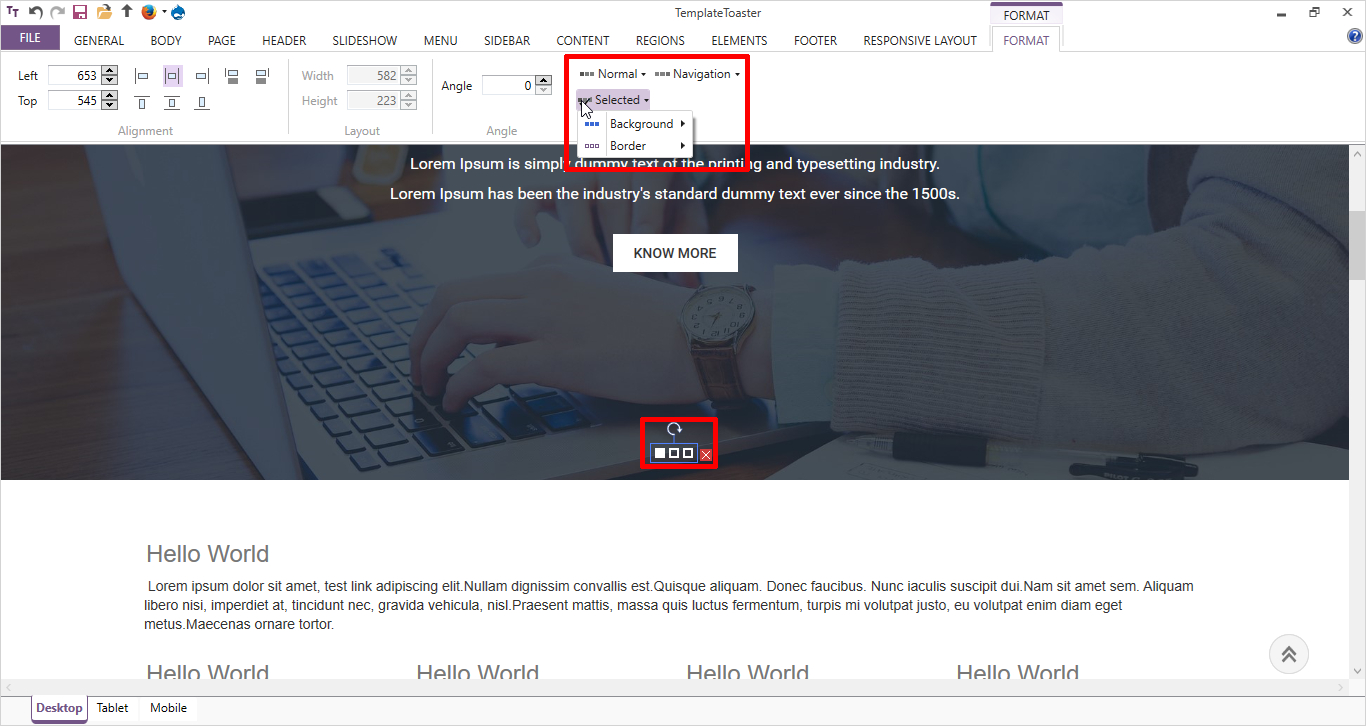The width and height of the screenshot is (1366, 726).
Task: Click the rotate handle above slideshow indicators
Action: pos(674,429)
